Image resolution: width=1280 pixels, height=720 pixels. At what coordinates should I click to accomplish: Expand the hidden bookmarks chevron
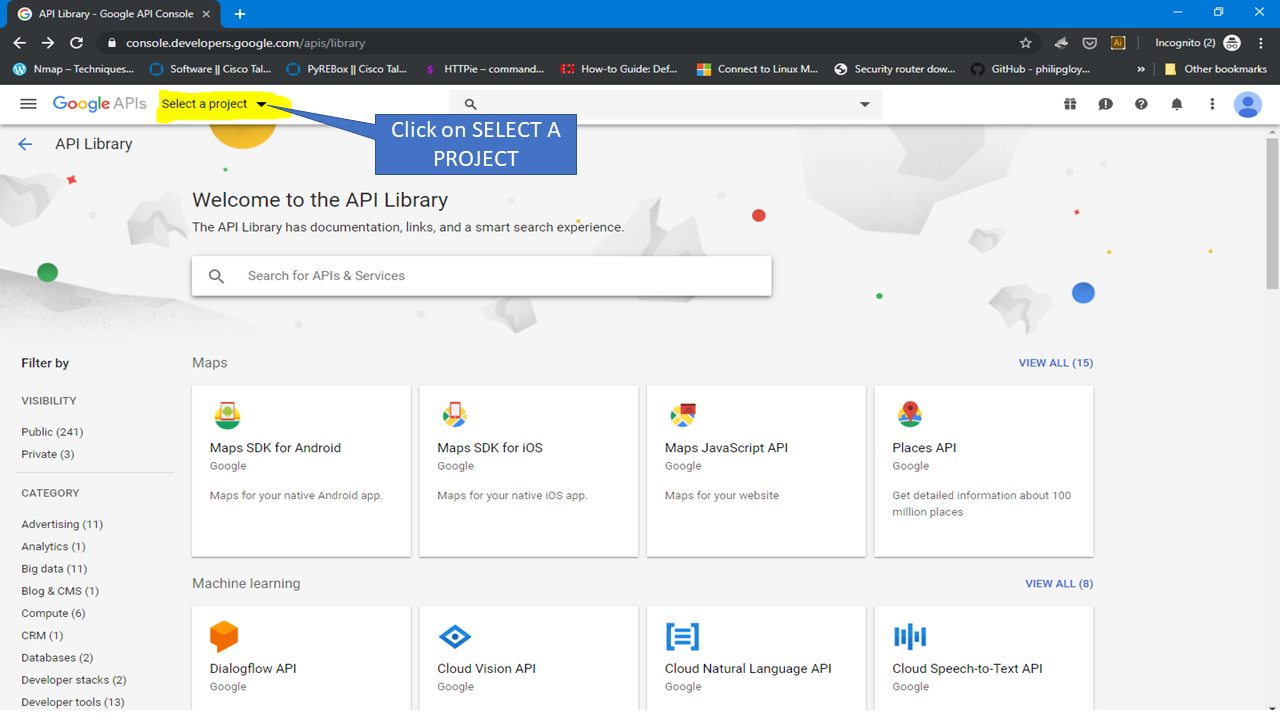(x=1141, y=69)
